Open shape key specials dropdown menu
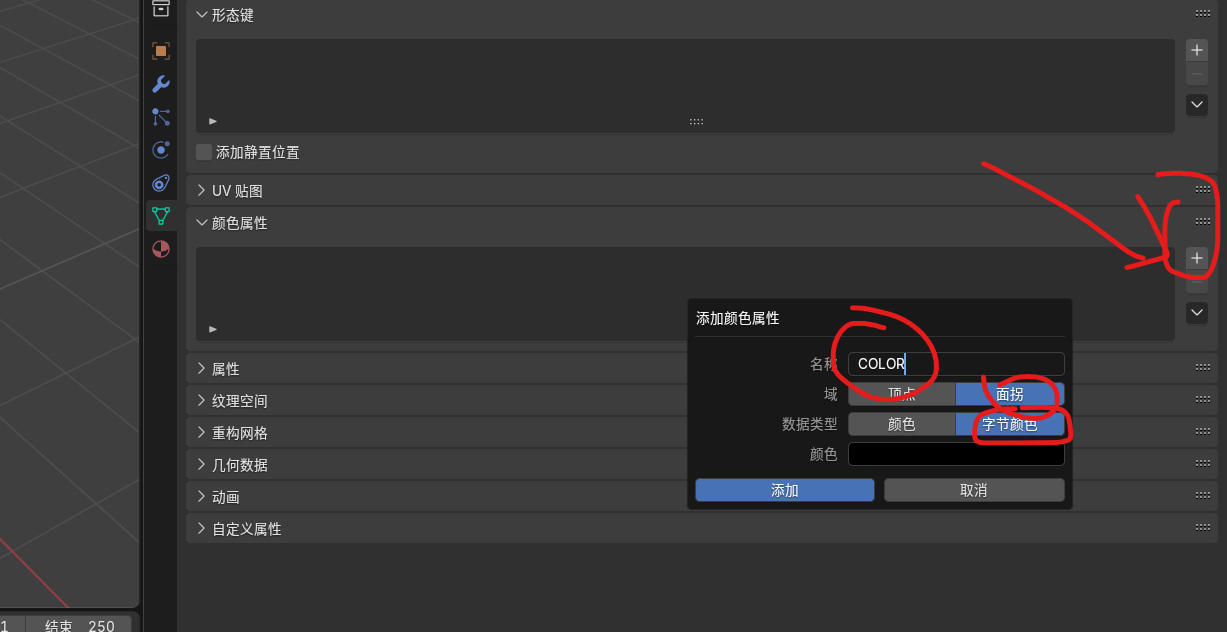This screenshot has height=632, width=1227. click(1197, 104)
